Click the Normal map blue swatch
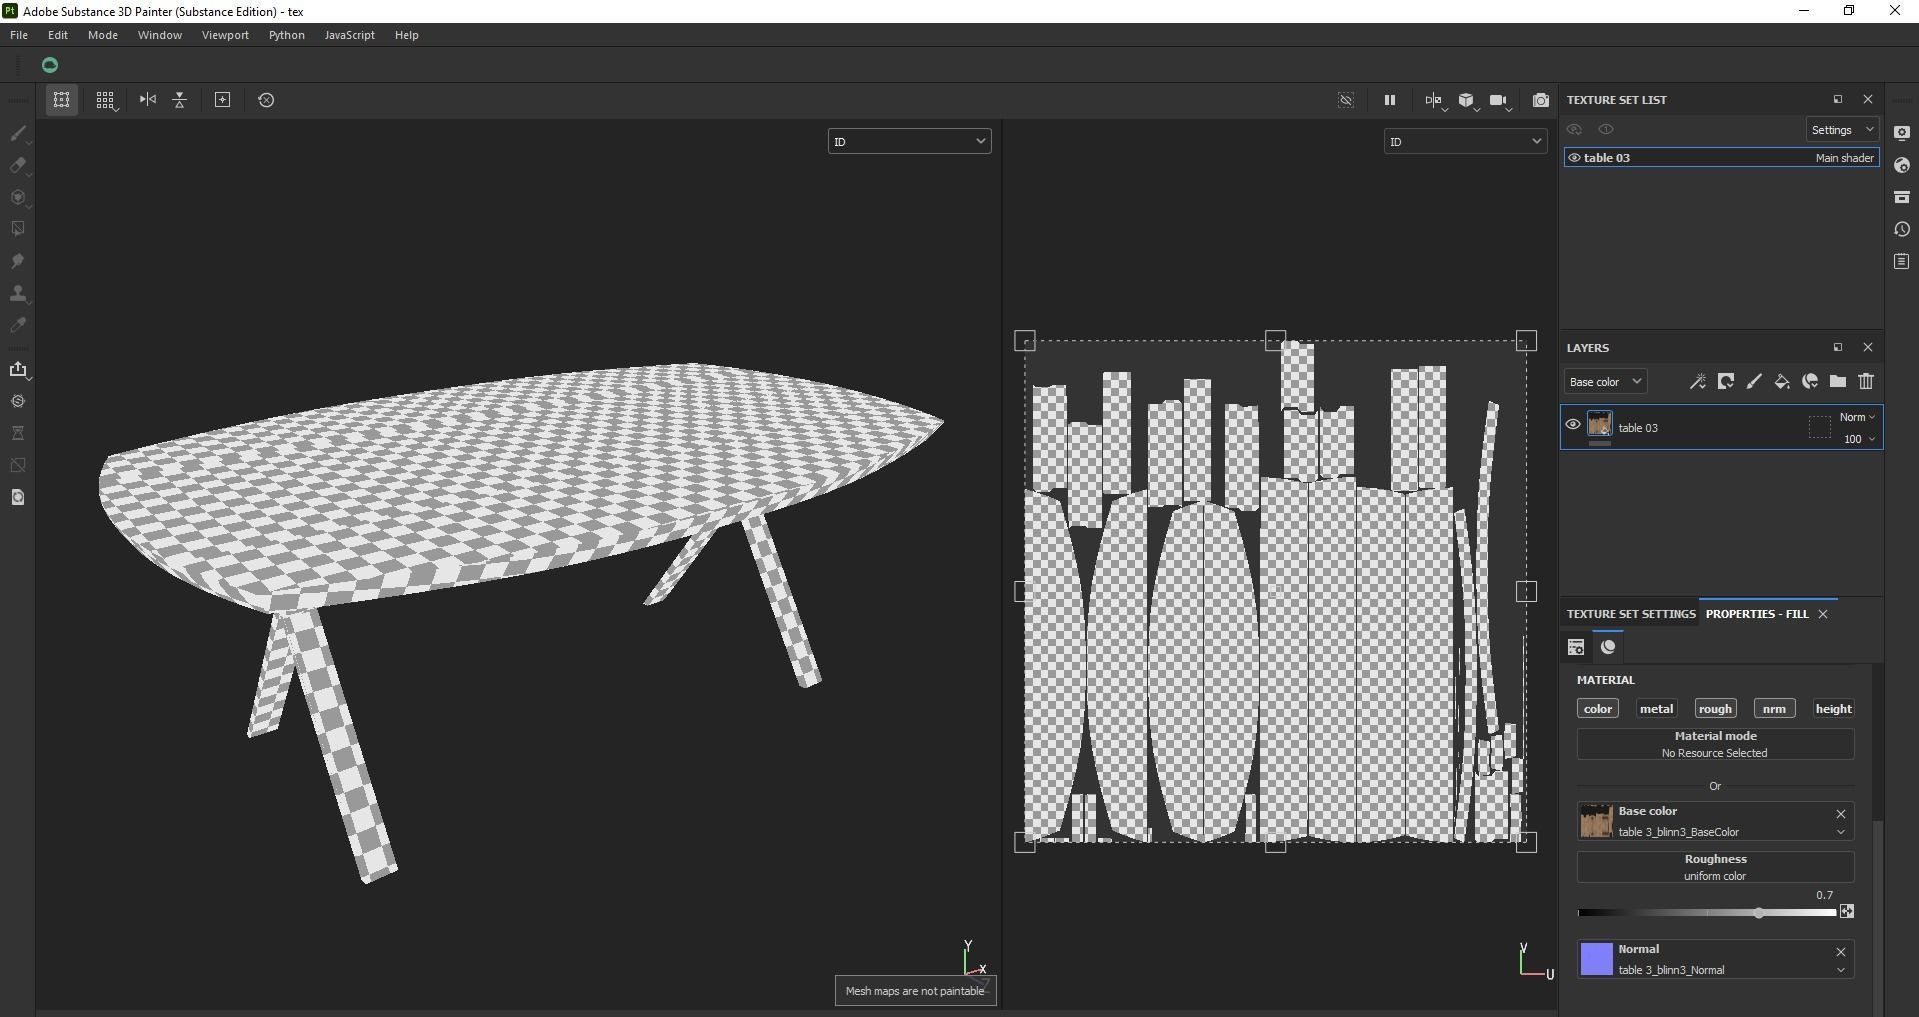 [x=1596, y=959]
